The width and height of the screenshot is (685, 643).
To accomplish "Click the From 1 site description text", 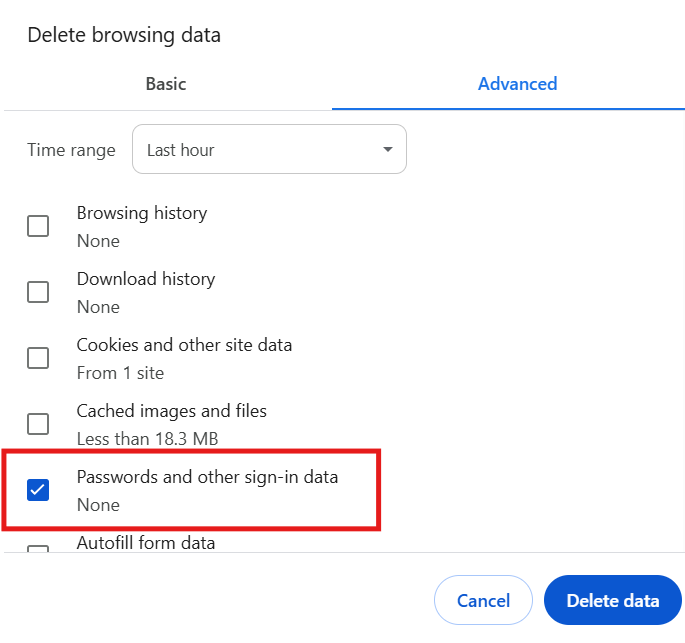I will [121, 373].
